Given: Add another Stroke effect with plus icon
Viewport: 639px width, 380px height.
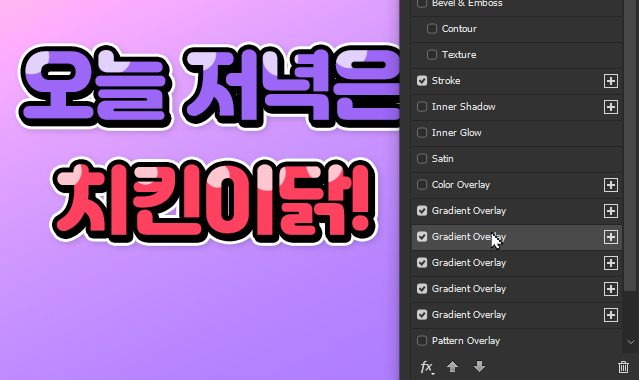Looking at the screenshot, I should [610, 81].
